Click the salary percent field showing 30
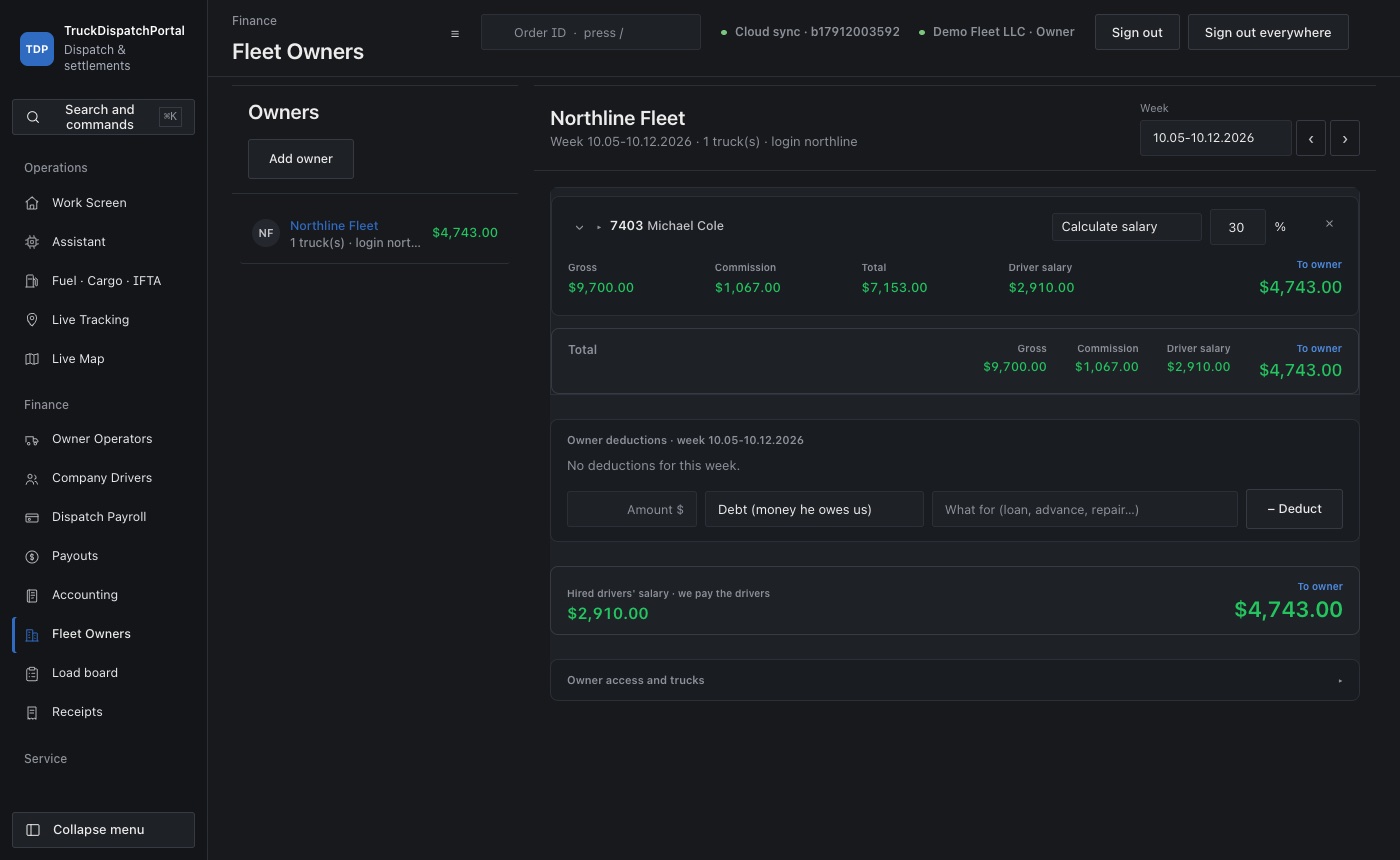The width and height of the screenshot is (1400, 860). pos(1237,227)
